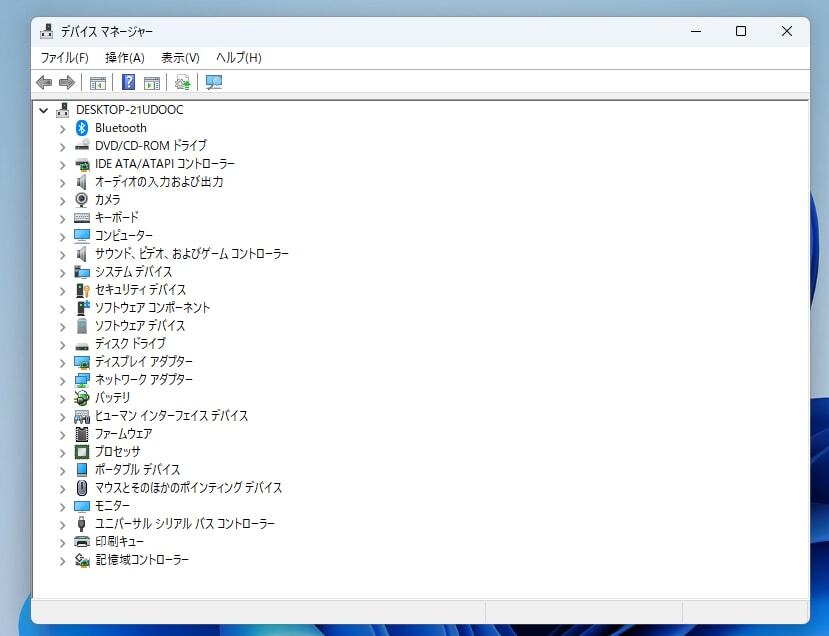Click the ネットワーク アダプター icon
The width and height of the screenshot is (829, 636).
click(82, 380)
